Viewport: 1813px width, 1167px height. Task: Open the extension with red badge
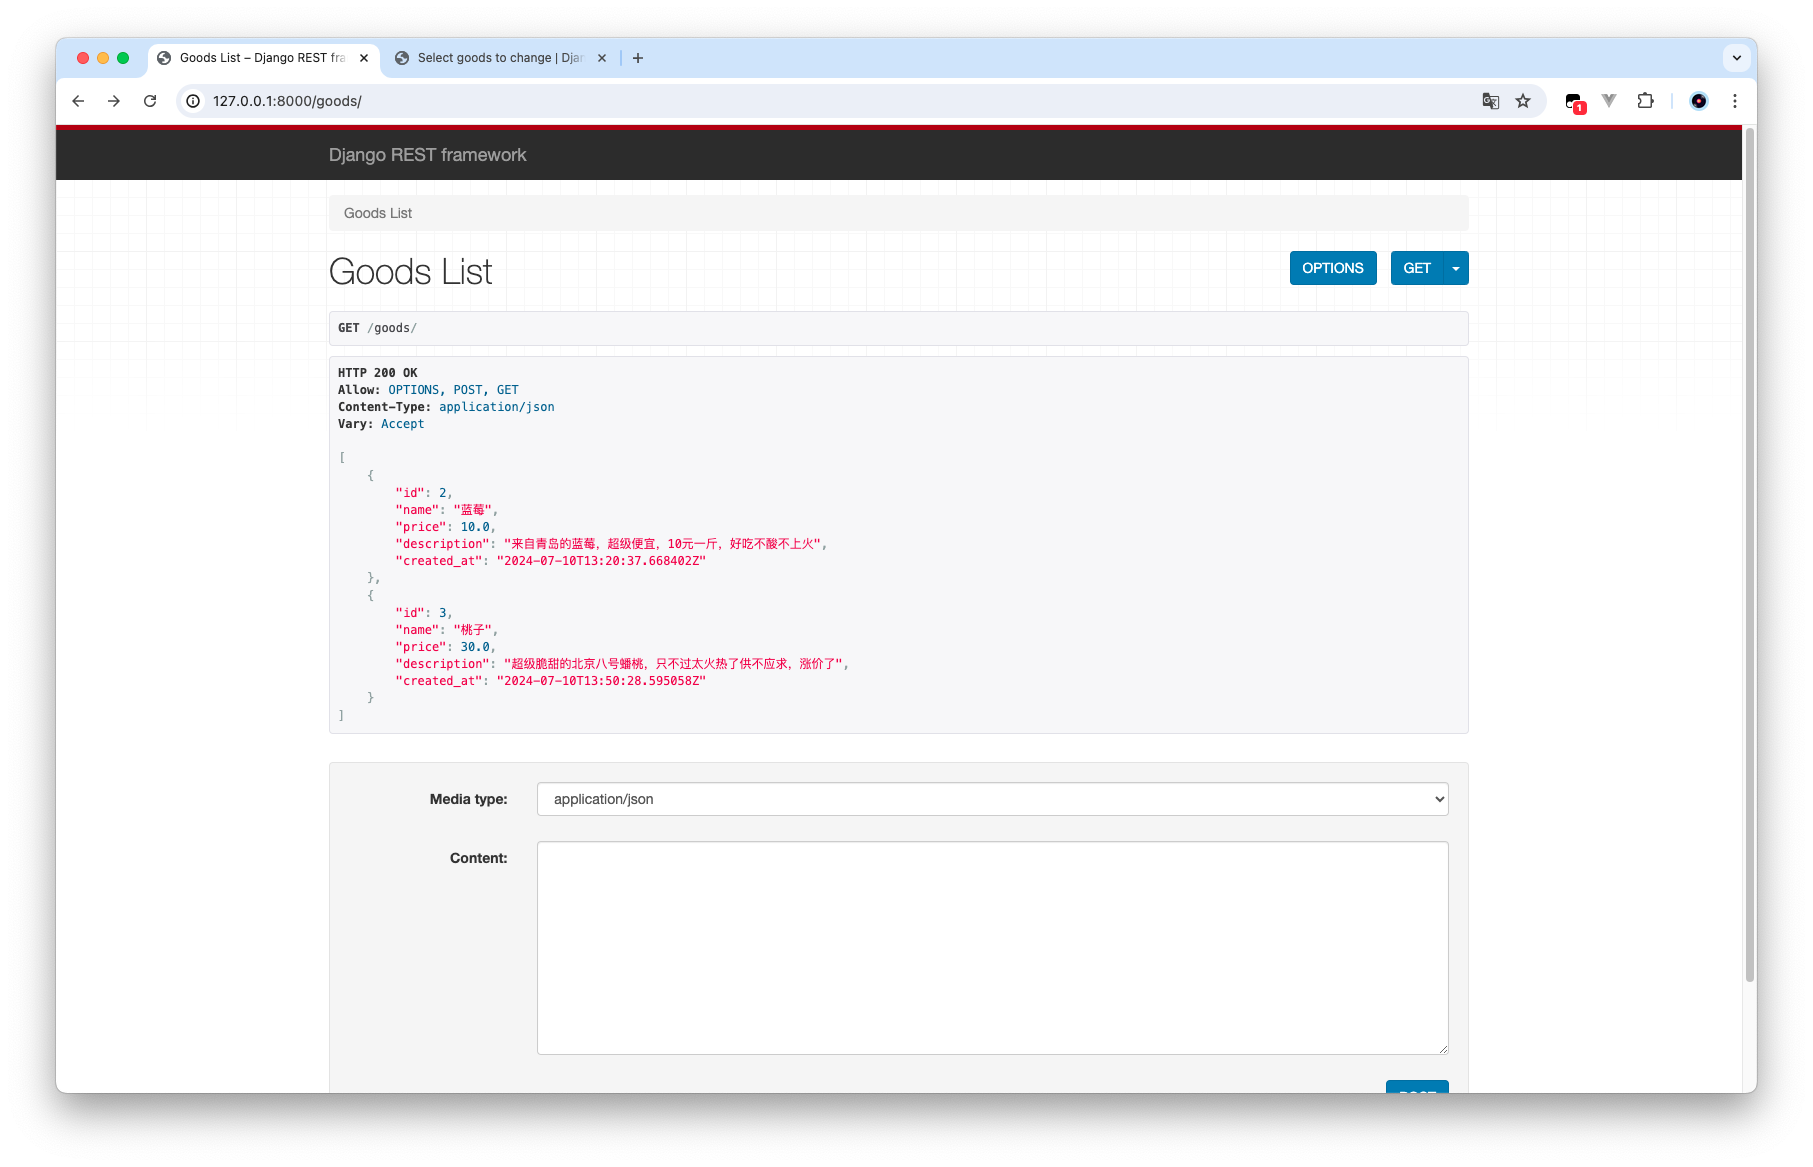[x=1575, y=102]
